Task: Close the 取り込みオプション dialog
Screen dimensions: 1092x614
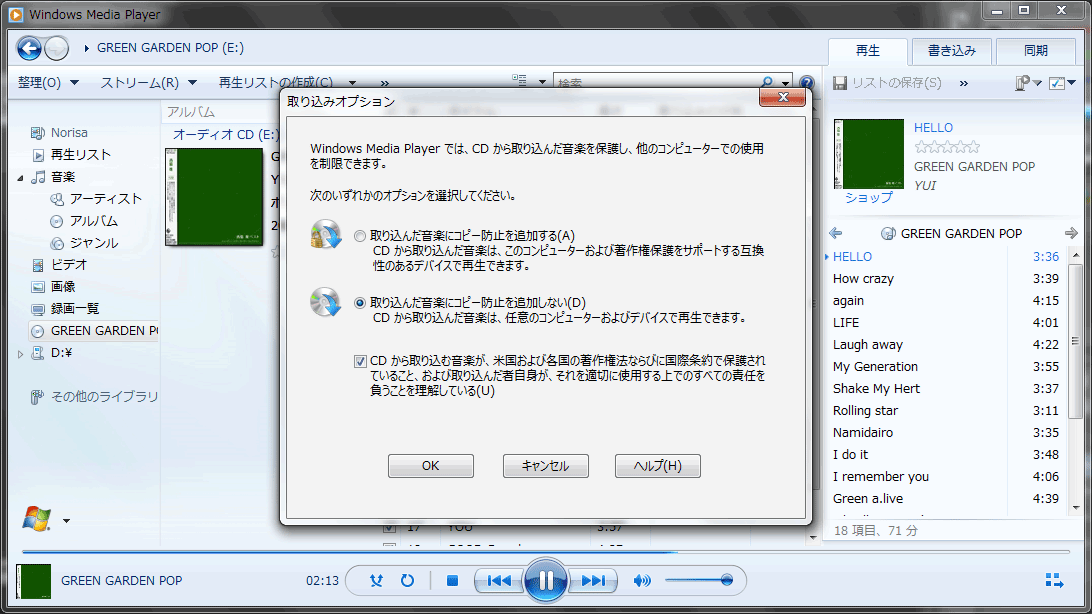Action: tap(783, 97)
